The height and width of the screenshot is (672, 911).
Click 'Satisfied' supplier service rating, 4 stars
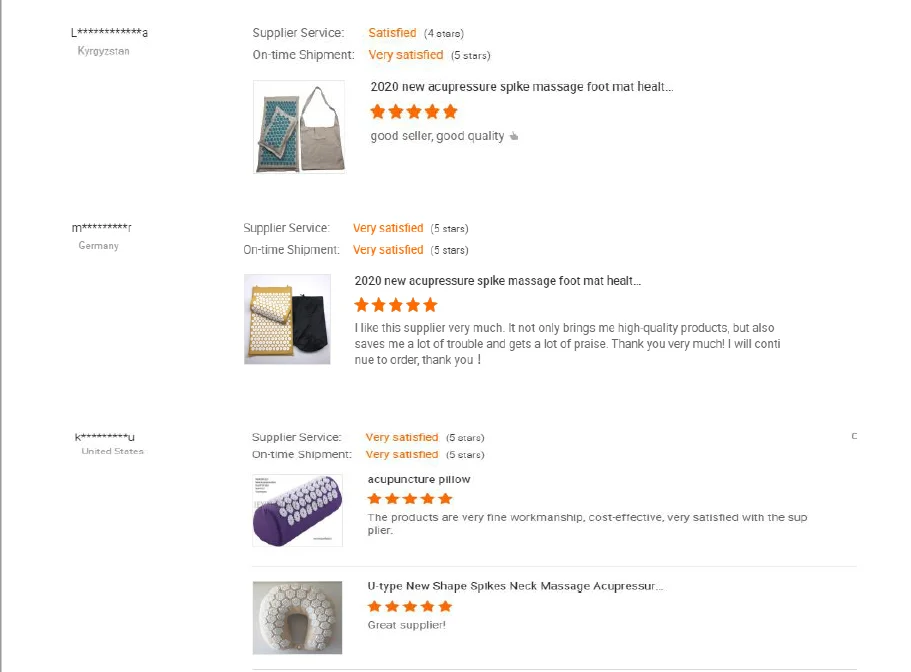pos(392,33)
